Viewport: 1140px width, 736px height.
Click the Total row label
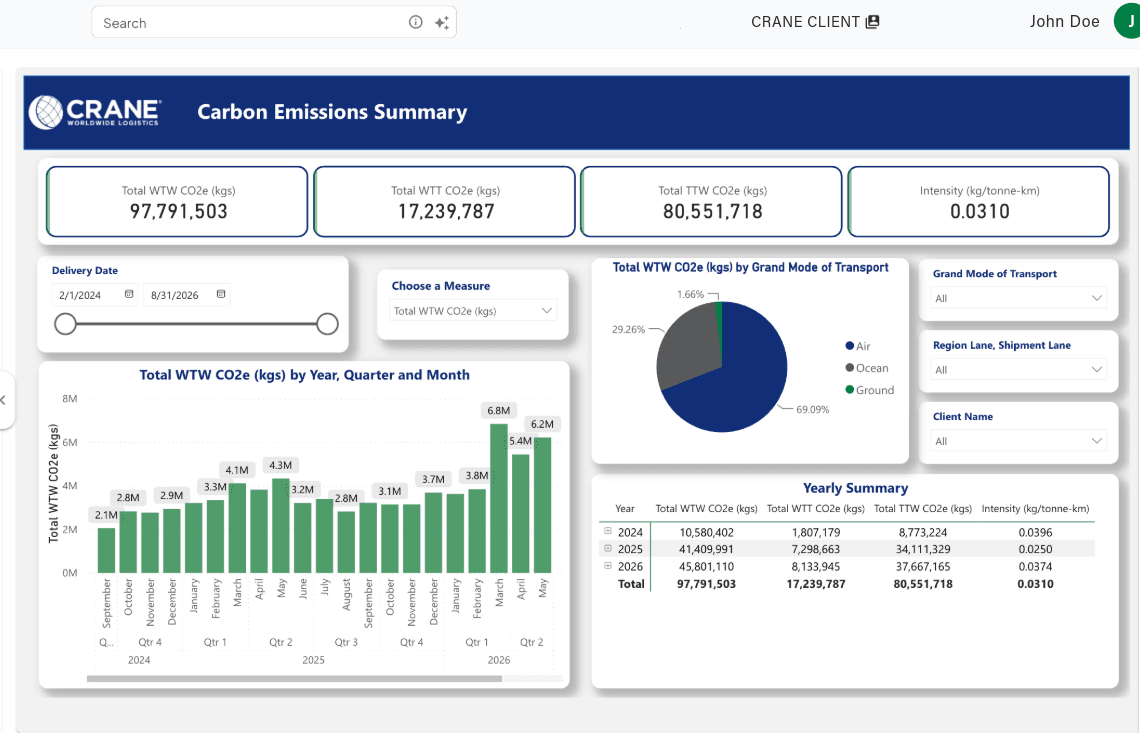click(x=631, y=584)
